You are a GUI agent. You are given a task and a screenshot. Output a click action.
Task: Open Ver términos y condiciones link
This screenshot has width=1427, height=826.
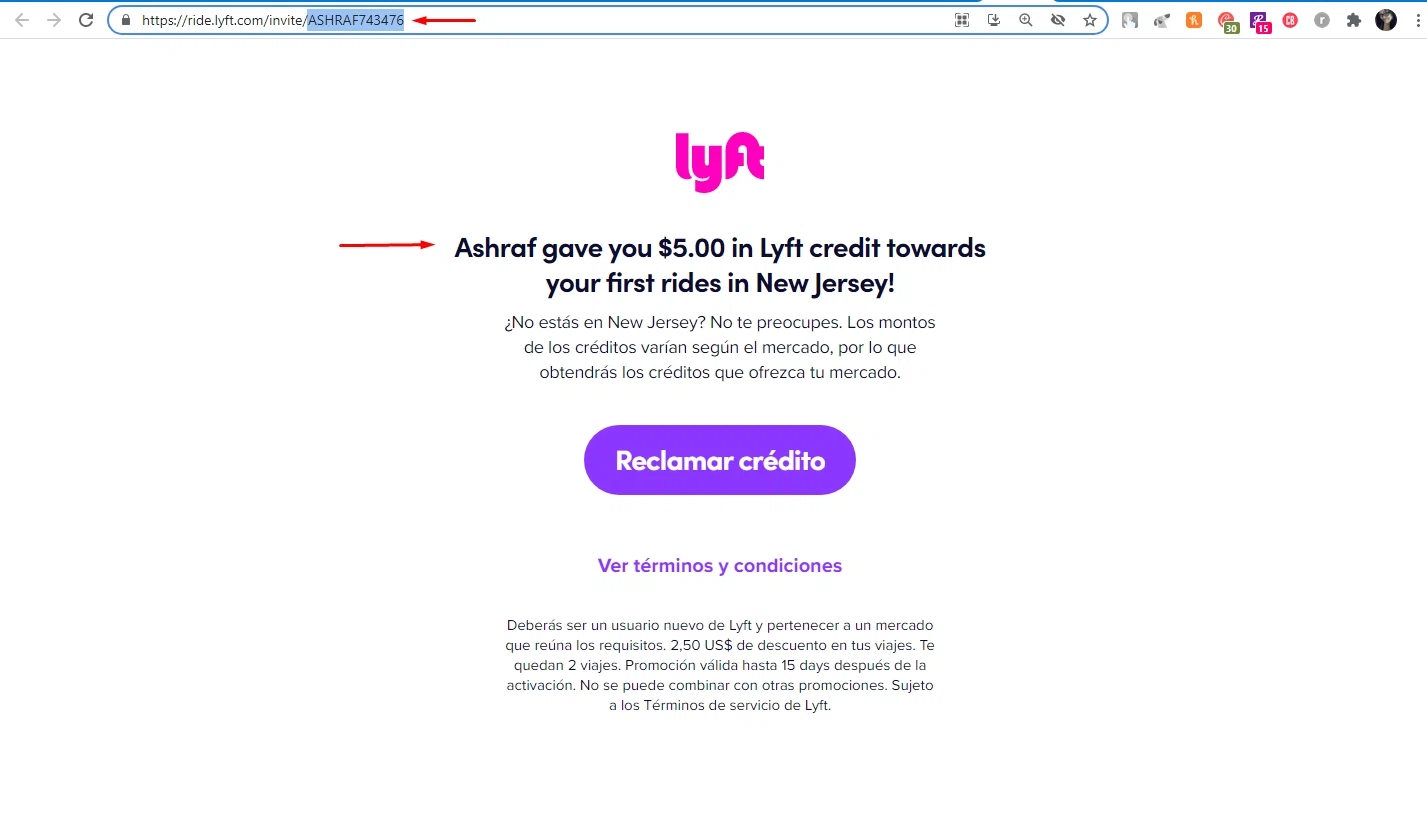click(720, 566)
